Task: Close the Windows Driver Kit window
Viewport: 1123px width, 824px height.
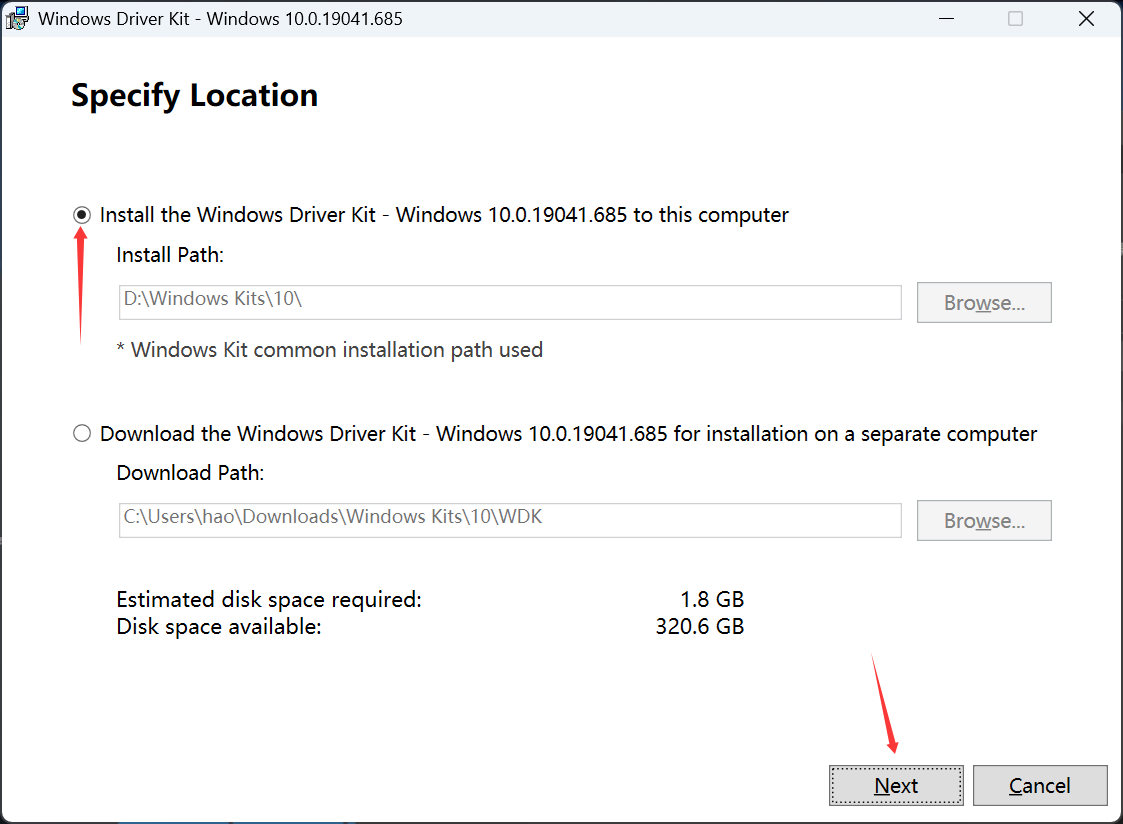Action: tap(1086, 19)
